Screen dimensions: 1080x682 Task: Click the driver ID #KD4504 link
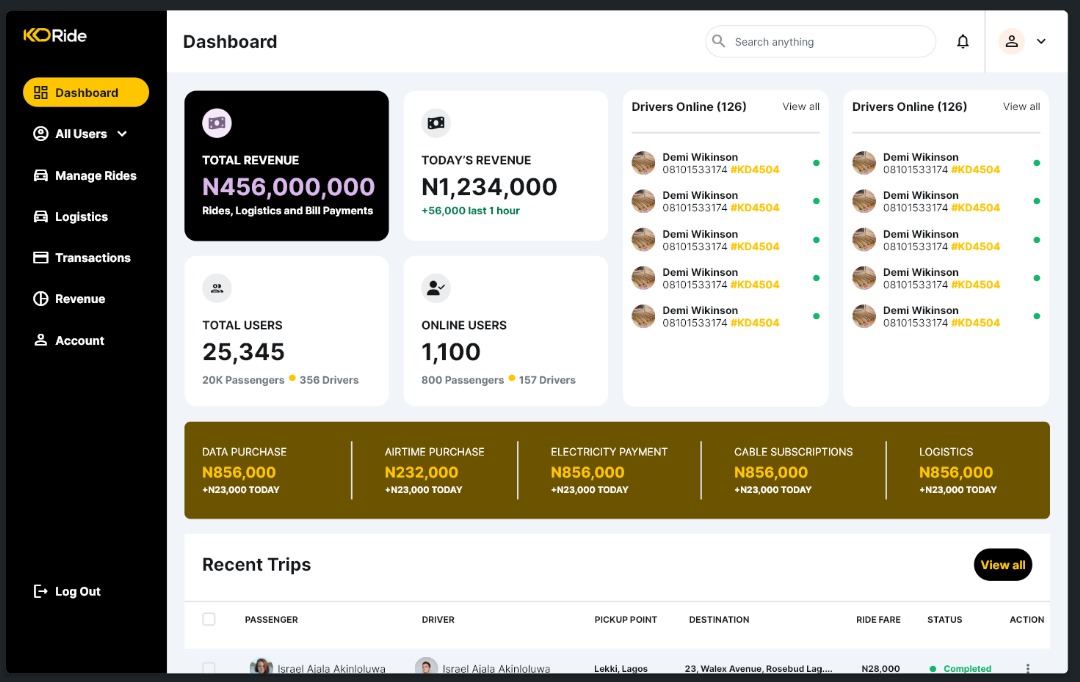pyautogui.click(x=755, y=169)
